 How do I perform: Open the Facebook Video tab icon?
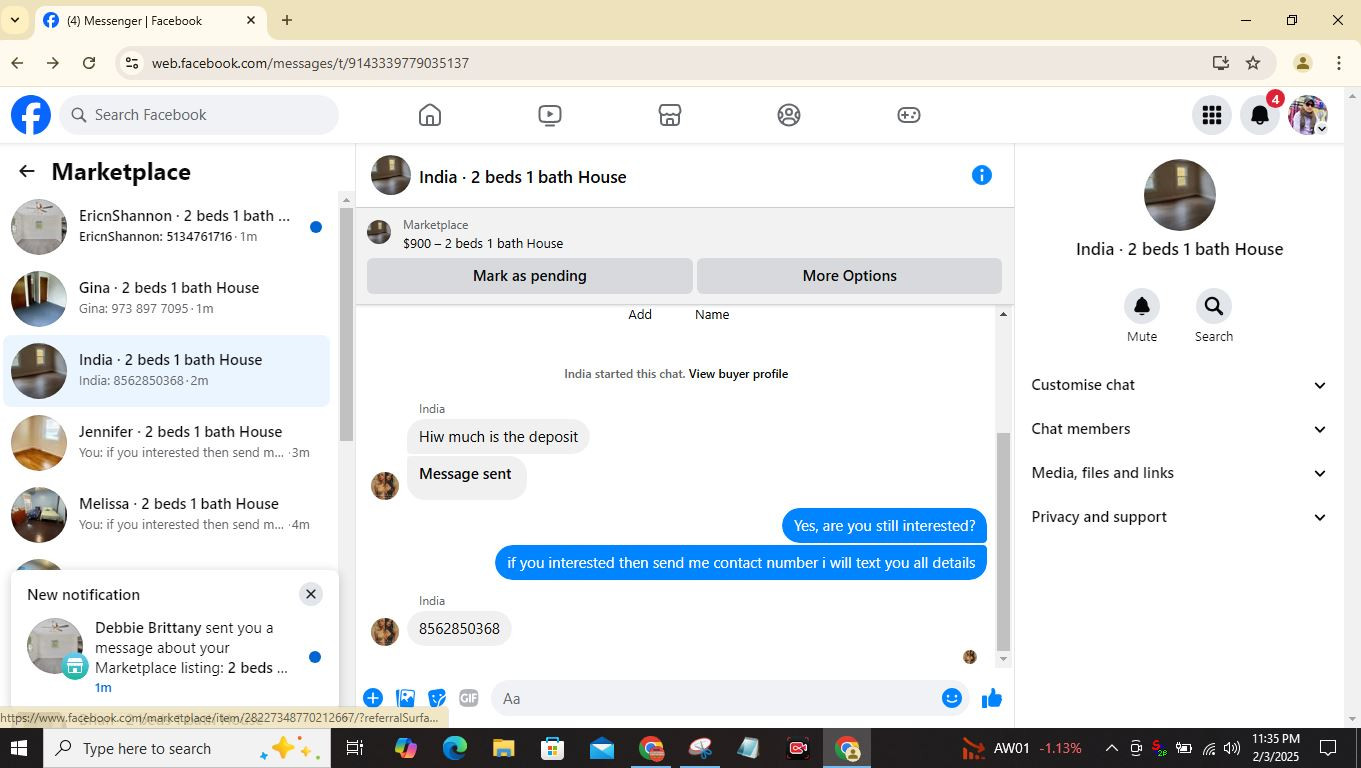[x=550, y=115]
